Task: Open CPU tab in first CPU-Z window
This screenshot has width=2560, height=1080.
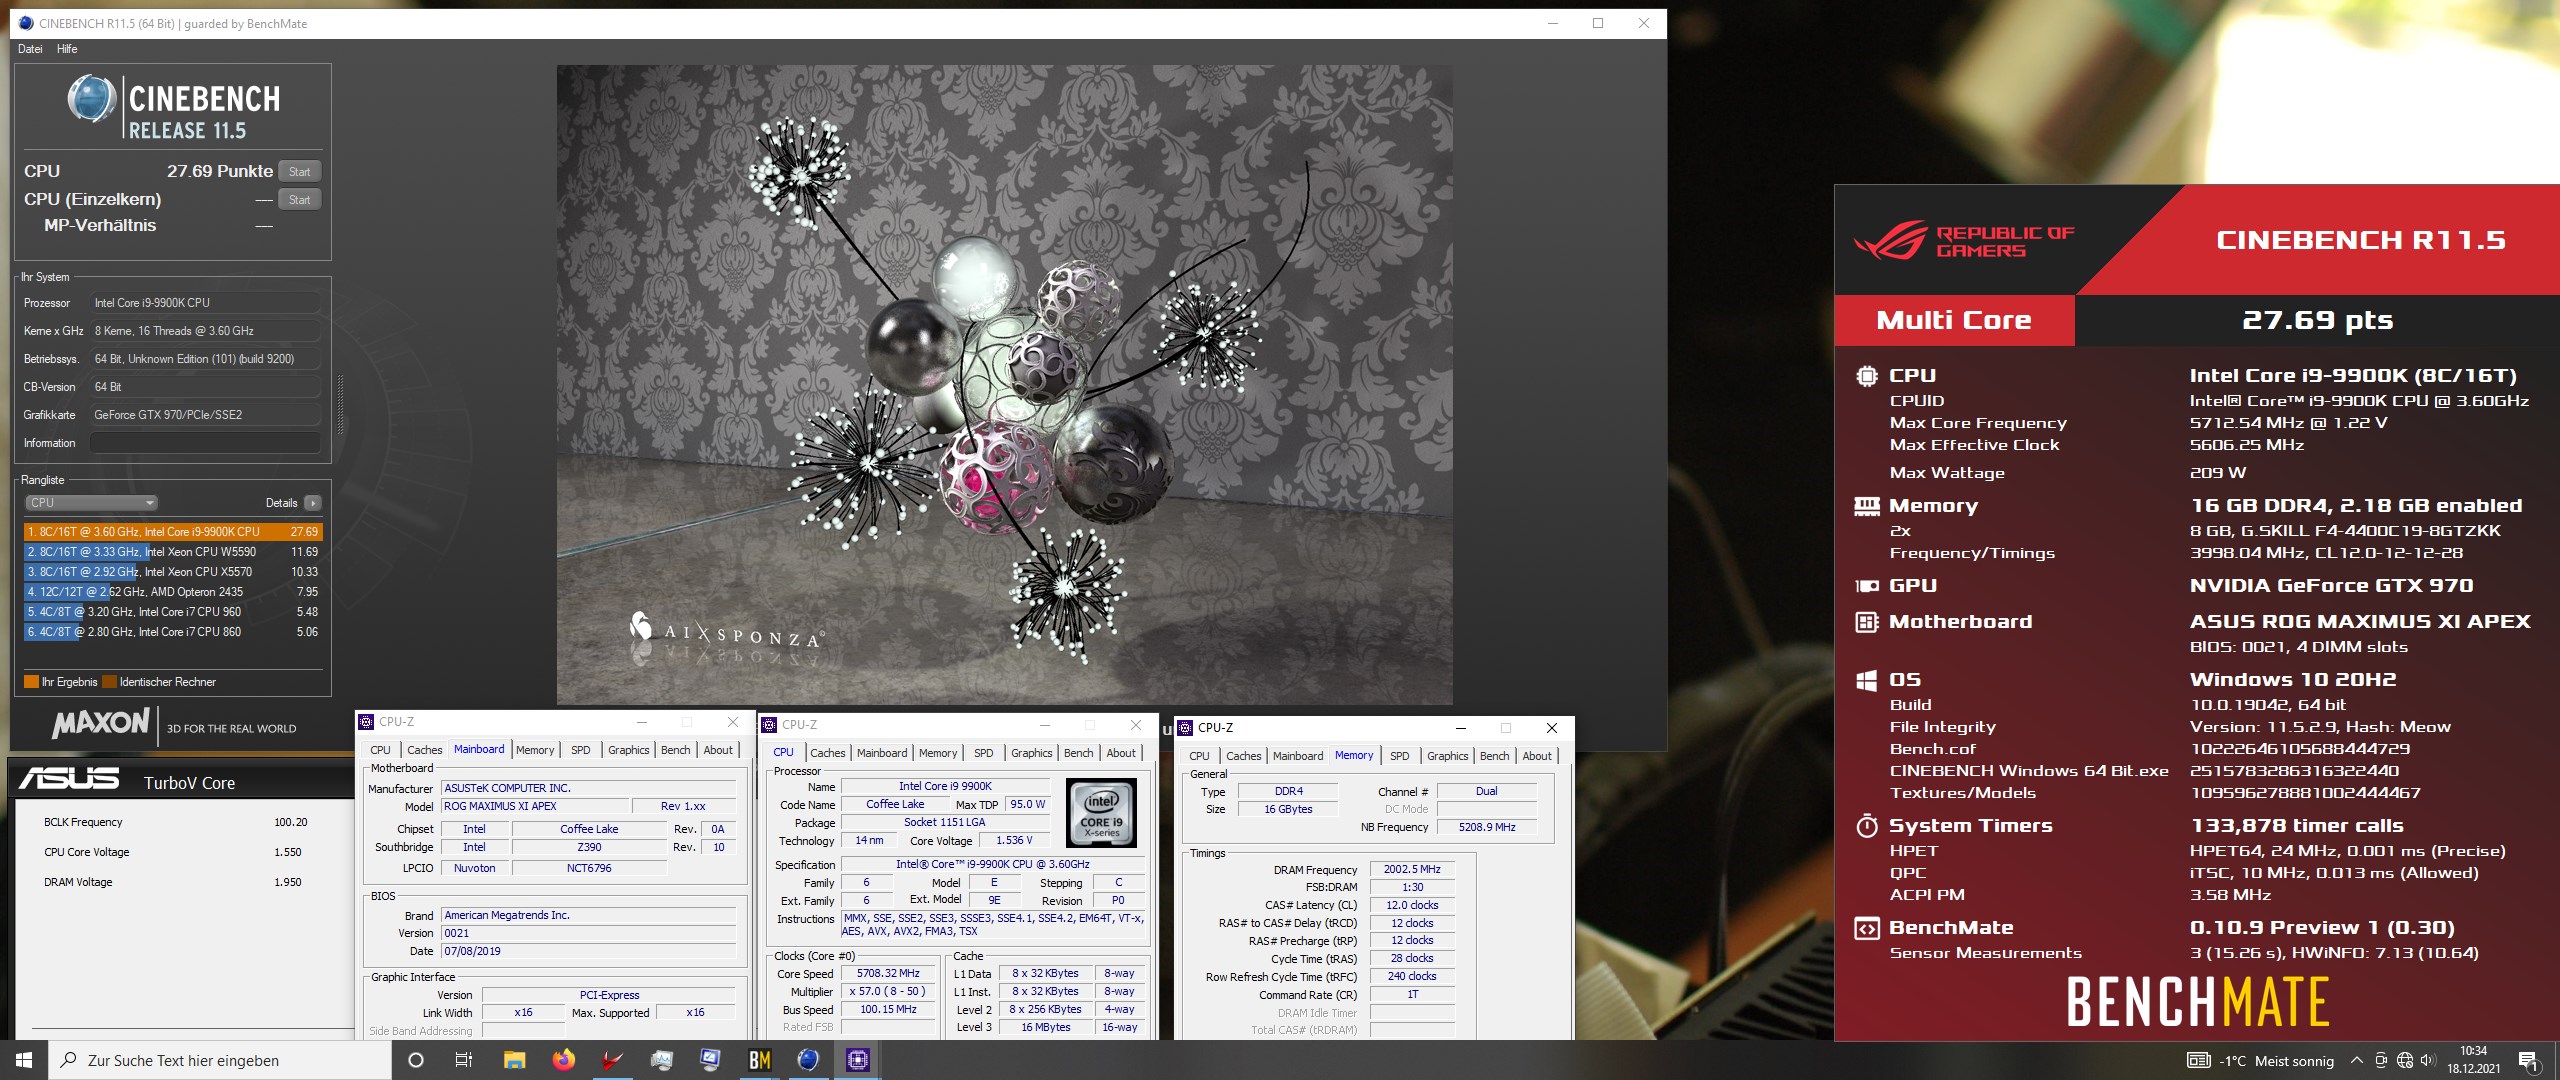Action: [x=380, y=750]
